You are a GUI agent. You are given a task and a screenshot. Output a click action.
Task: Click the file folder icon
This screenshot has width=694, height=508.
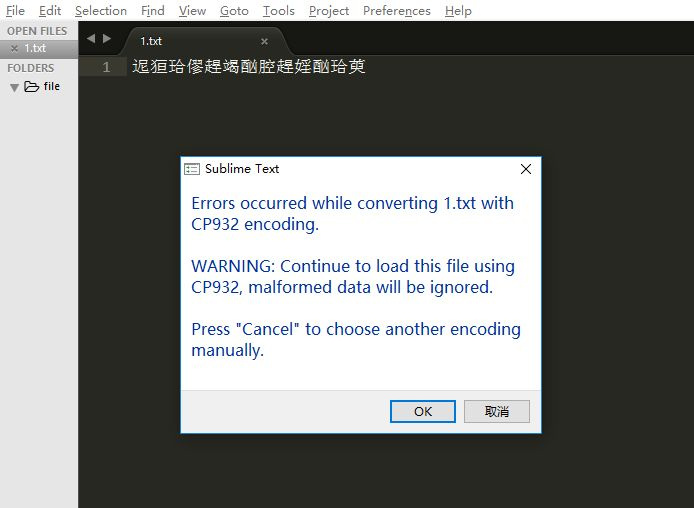(x=31, y=86)
